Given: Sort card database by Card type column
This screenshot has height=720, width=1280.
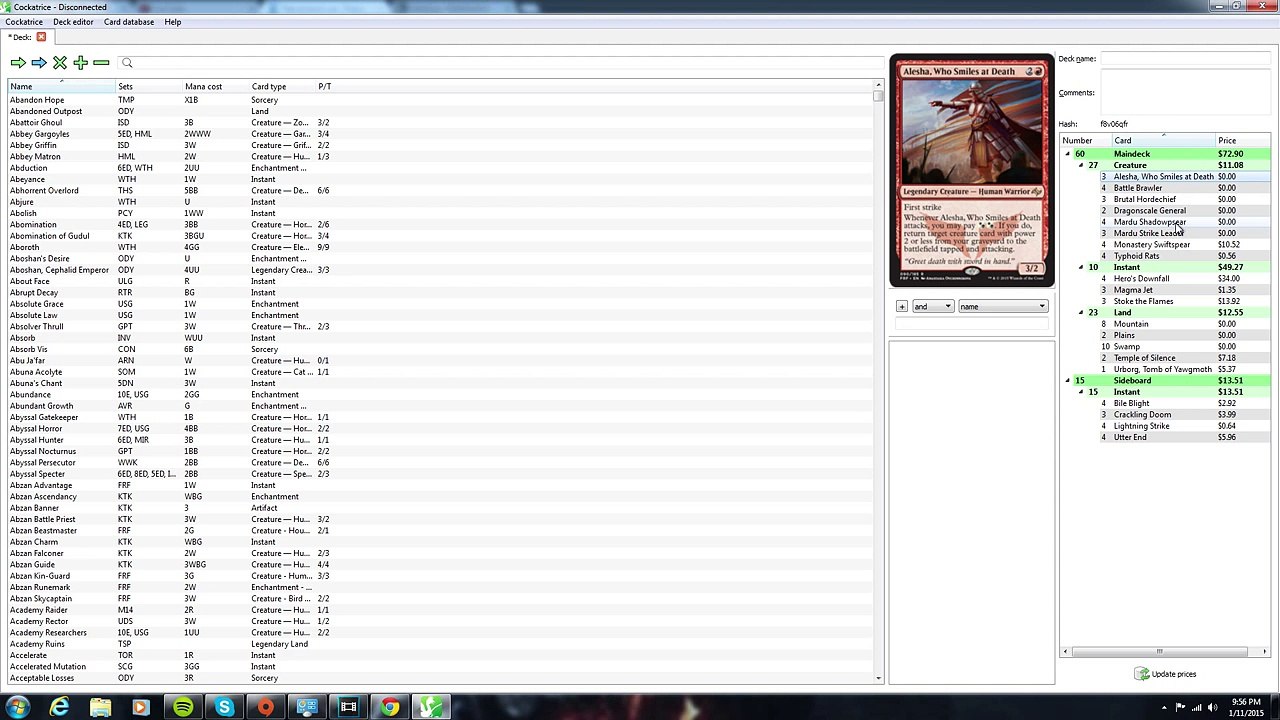Looking at the screenshot, I should pyautogui.click(x=283, y=87).
